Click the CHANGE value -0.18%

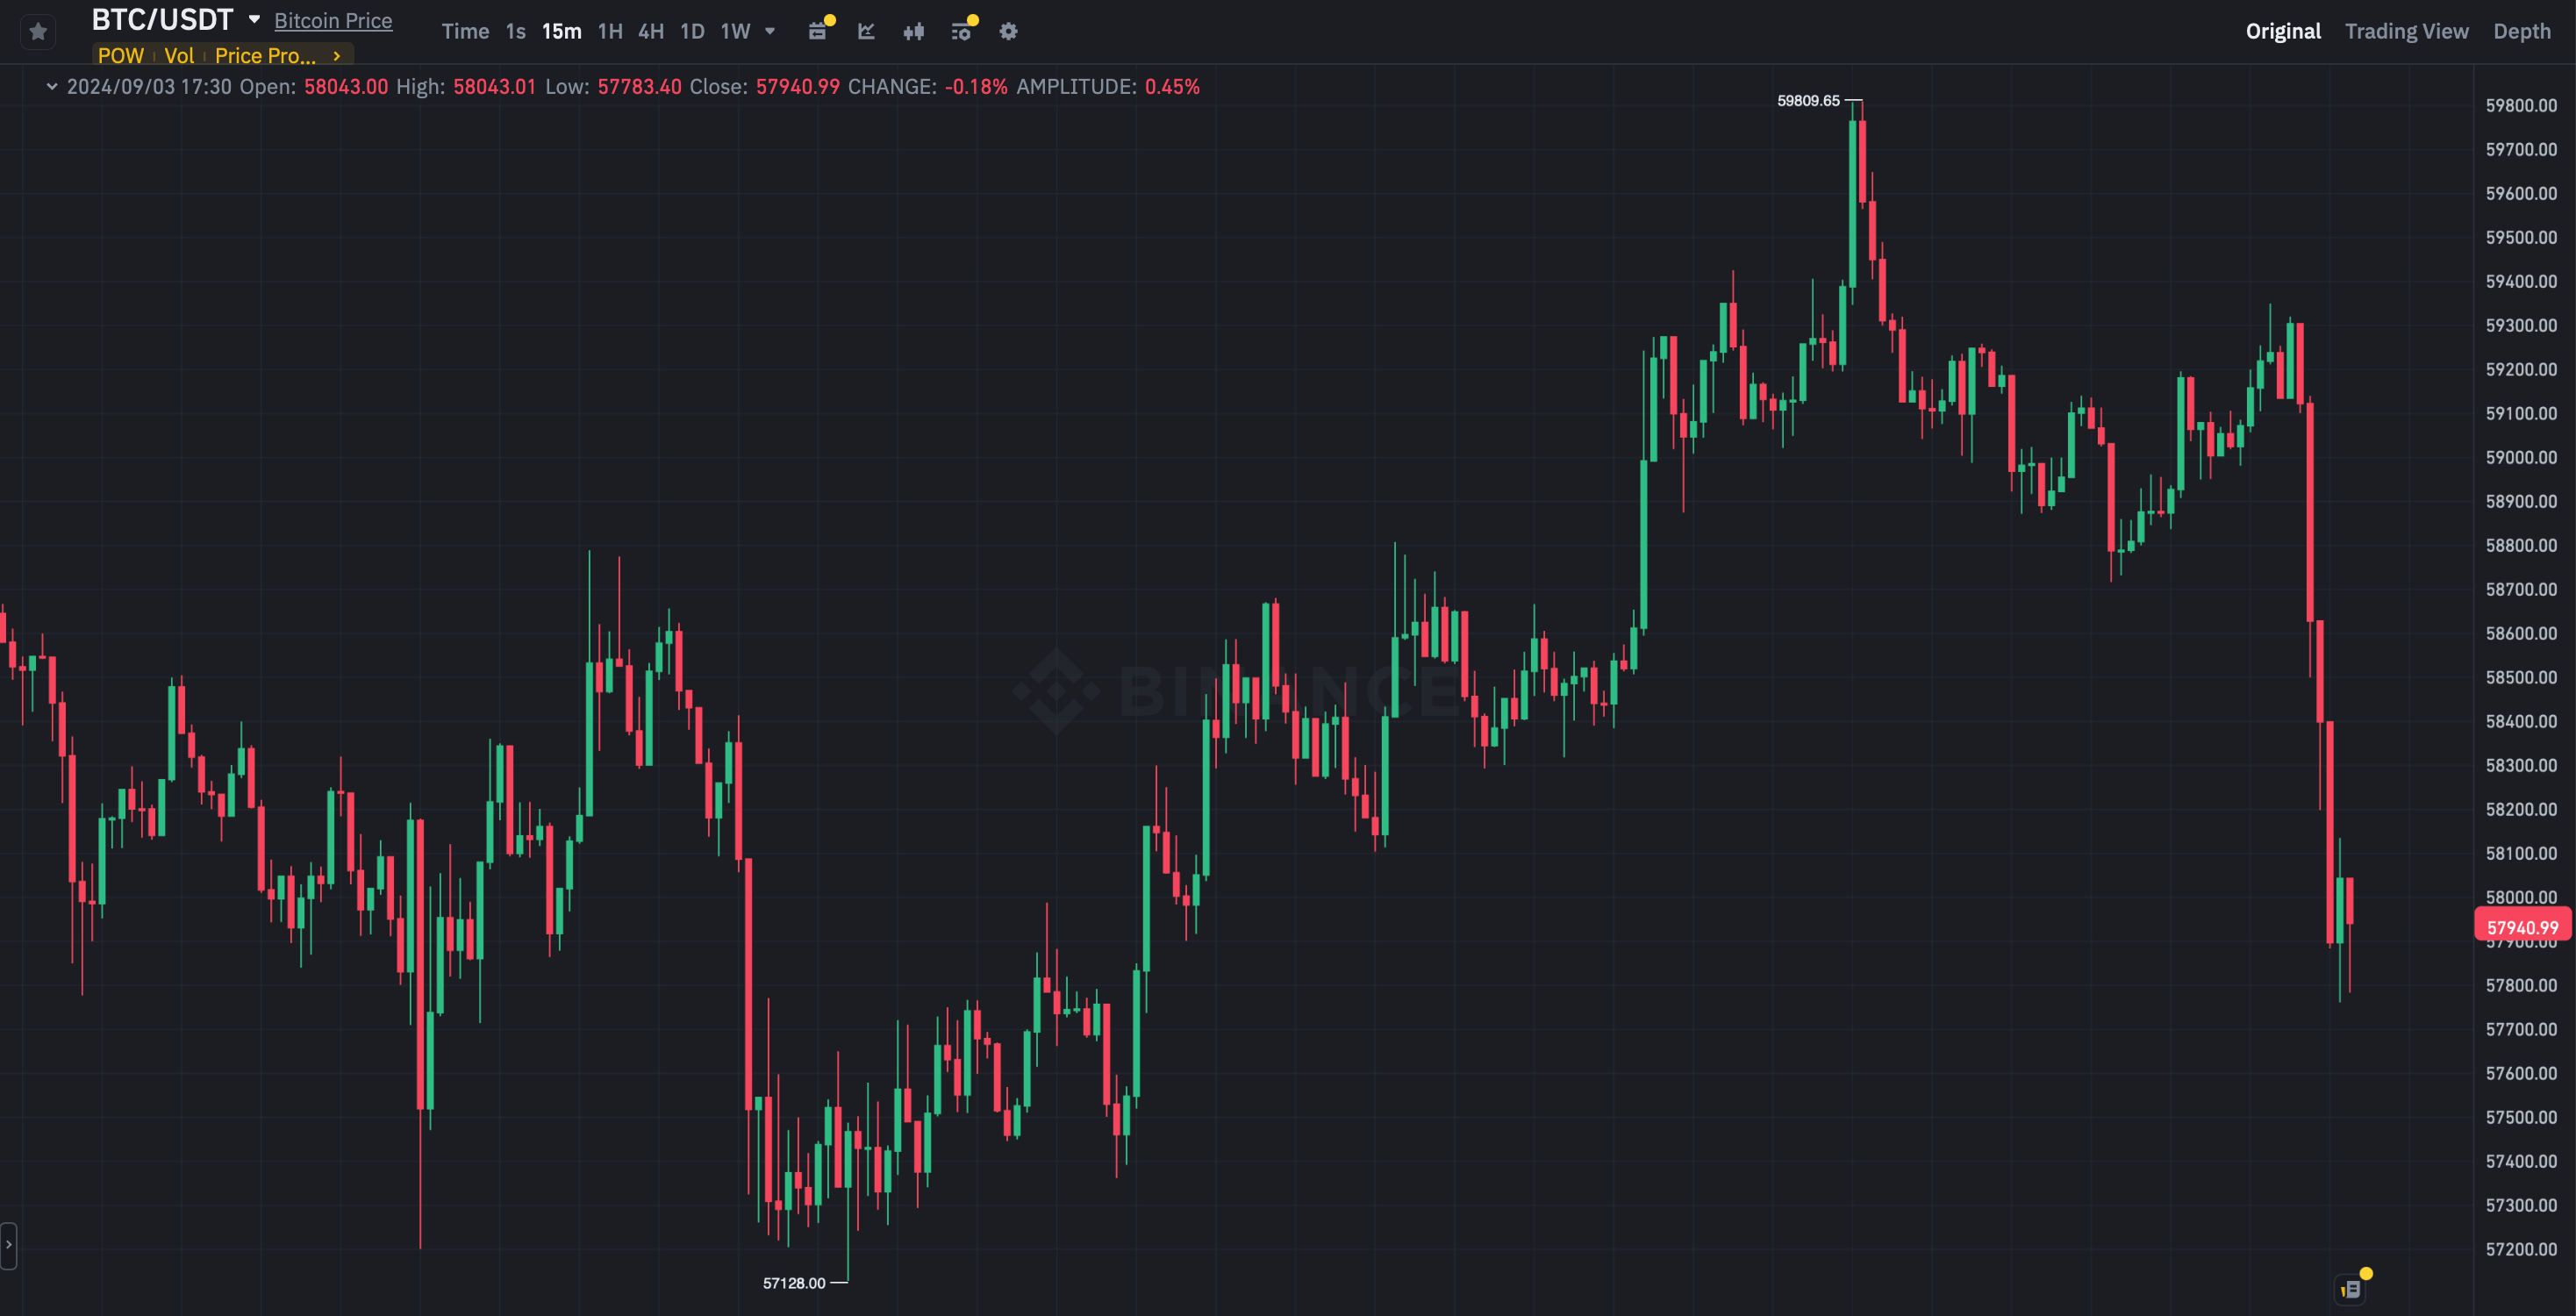pyautogui.click(x=976, y=87)
